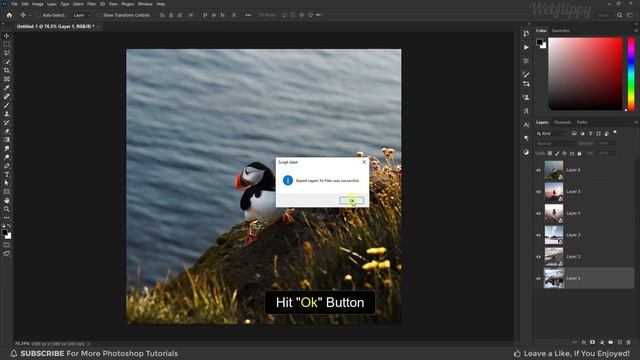Open the Auto-Select Layer dropdown

(82, 15)
